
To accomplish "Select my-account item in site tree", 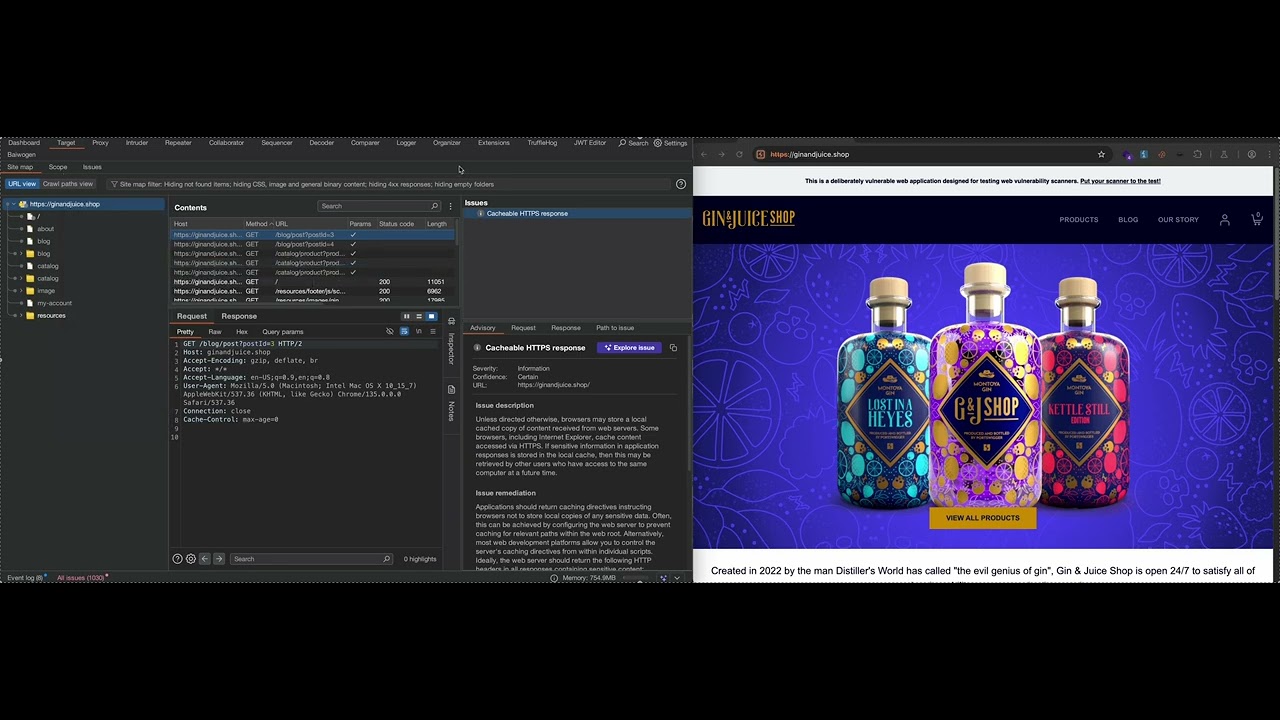I will [54, 303].
